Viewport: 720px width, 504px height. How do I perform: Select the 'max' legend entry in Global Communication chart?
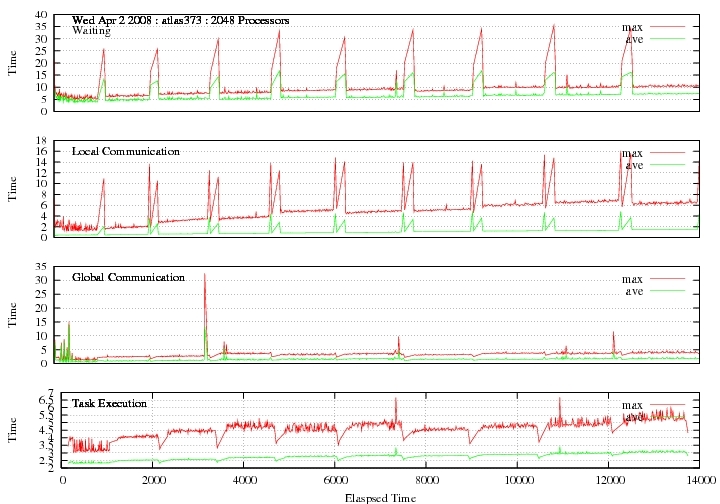point(632,279)
